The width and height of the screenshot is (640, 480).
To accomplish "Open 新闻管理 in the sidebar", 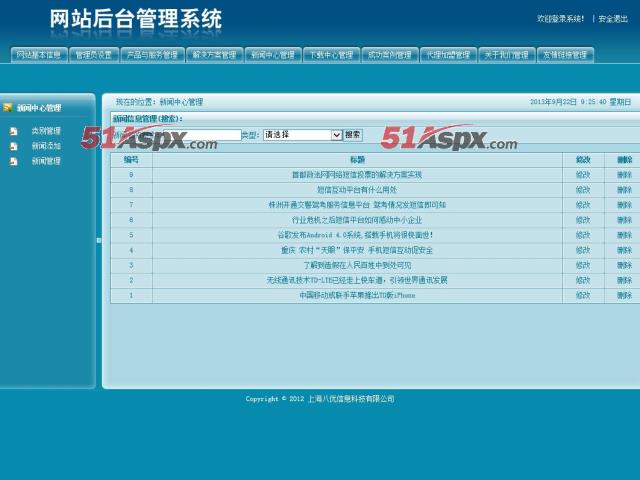I will [46, 161].
